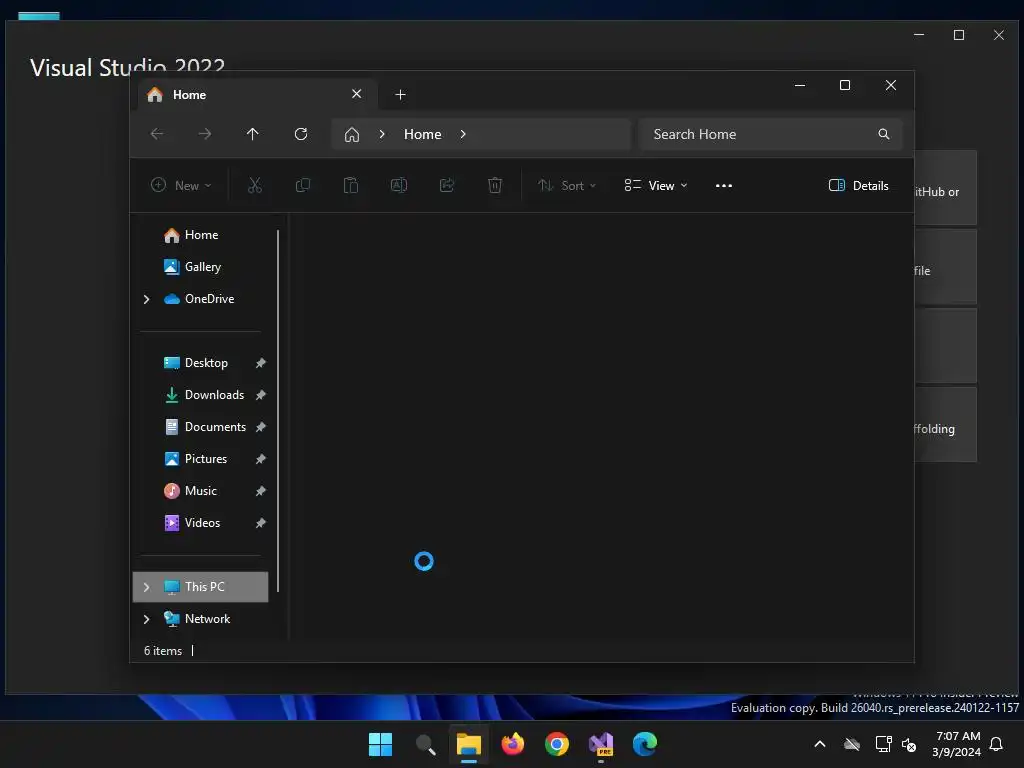Image resolution: width=1024 pixels, height=768 pixels.
Task: Click the pin icon beside Pictures
Action: 261,459
